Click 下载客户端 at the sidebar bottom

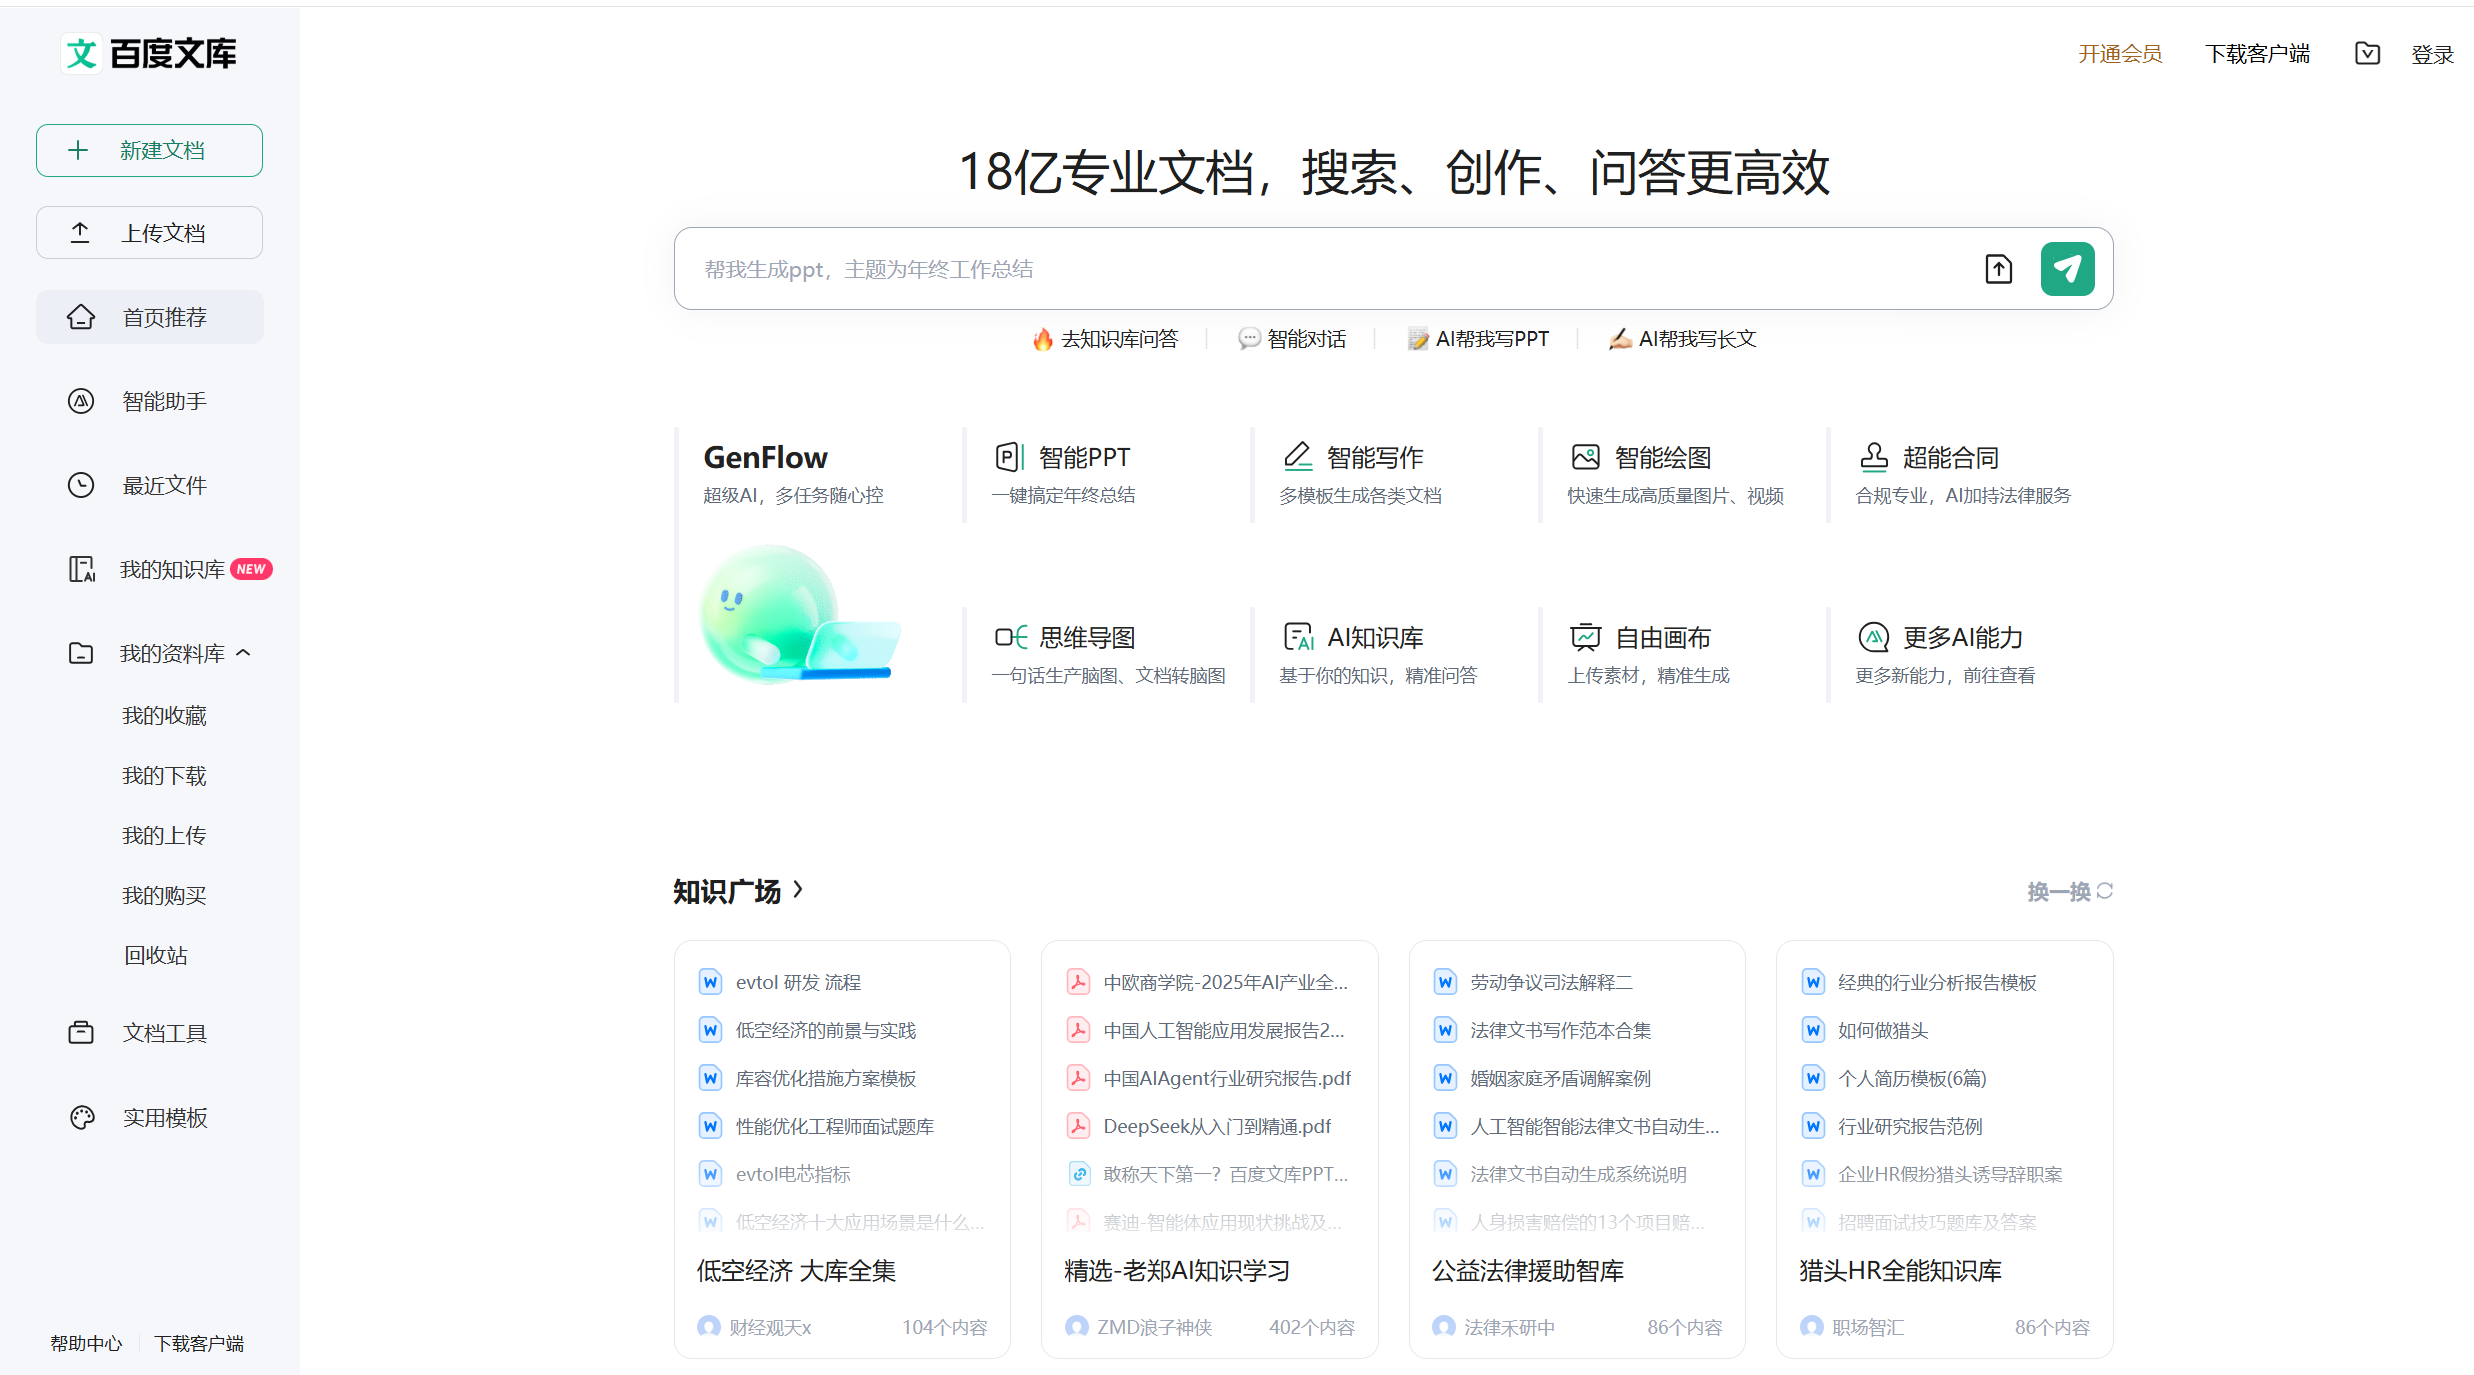tap(199, 1343)
